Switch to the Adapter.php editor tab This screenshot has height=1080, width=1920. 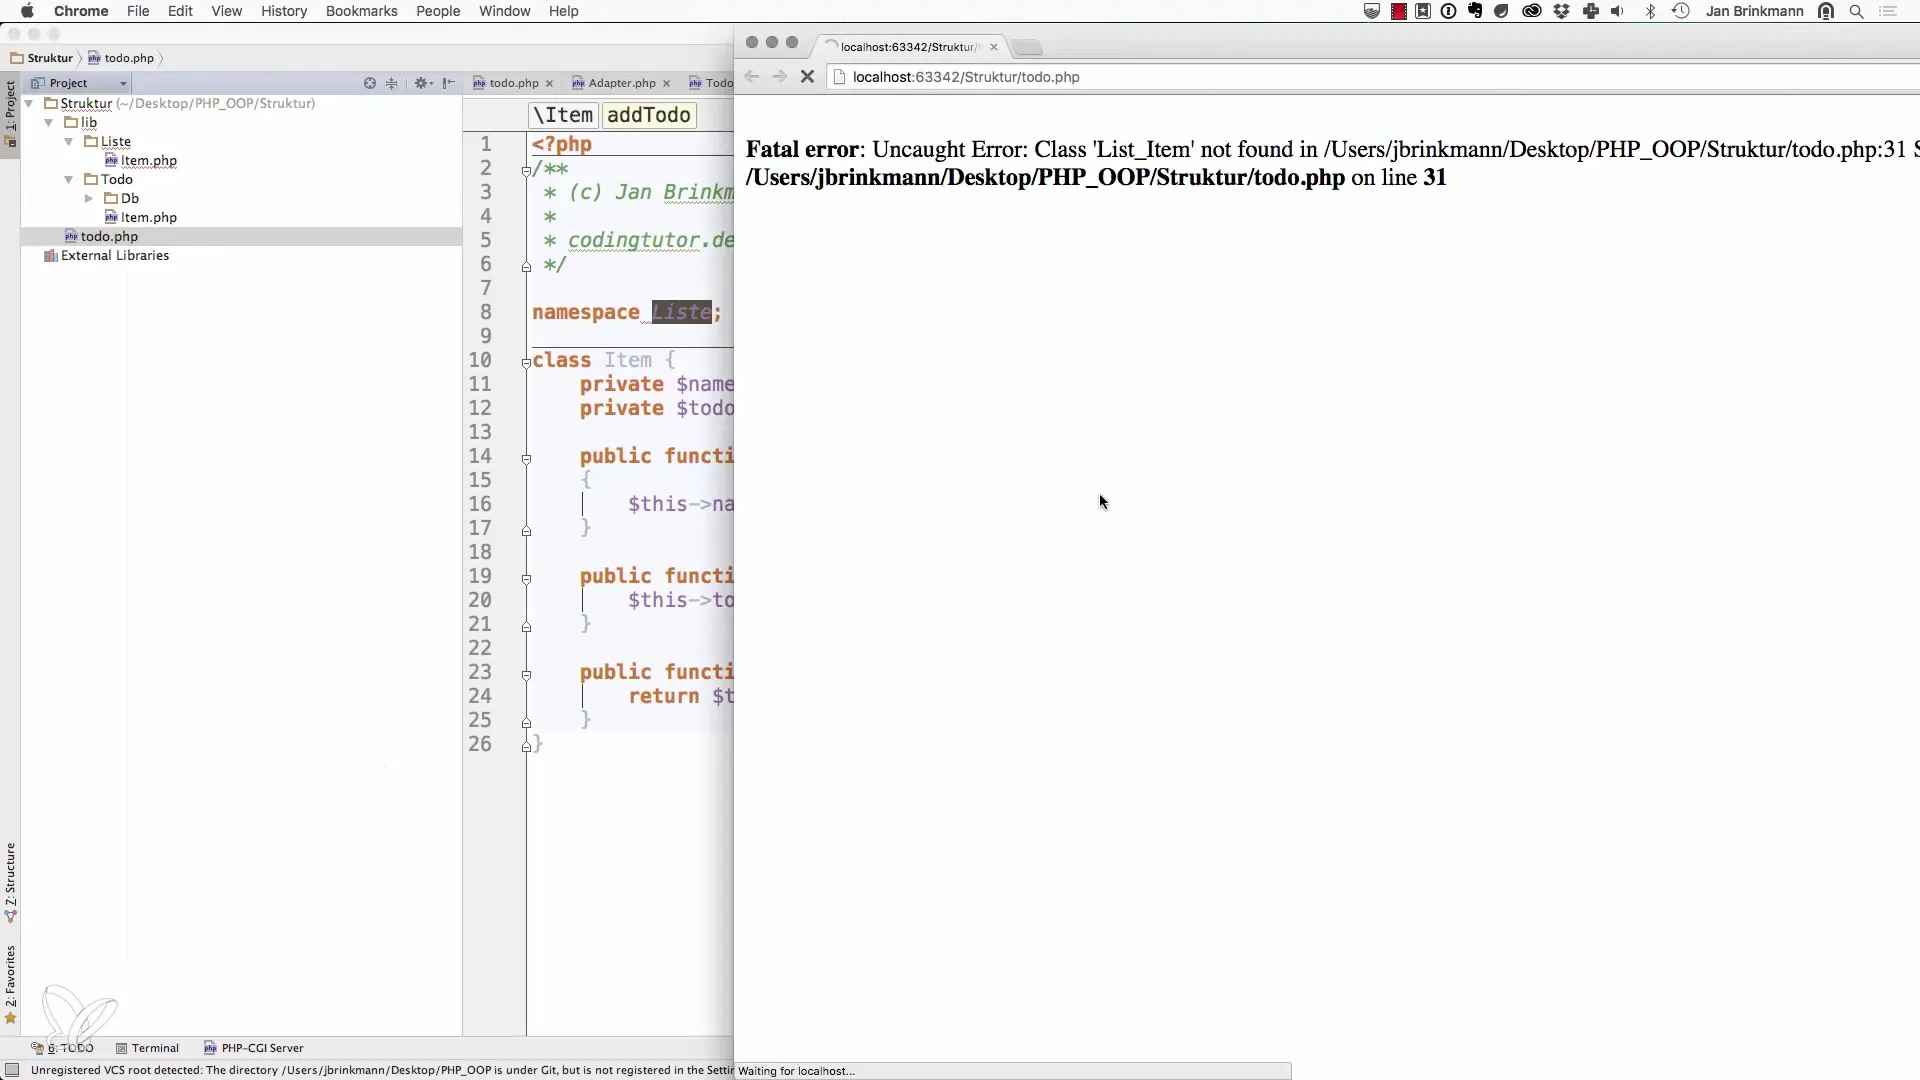[x=622, y=83]
